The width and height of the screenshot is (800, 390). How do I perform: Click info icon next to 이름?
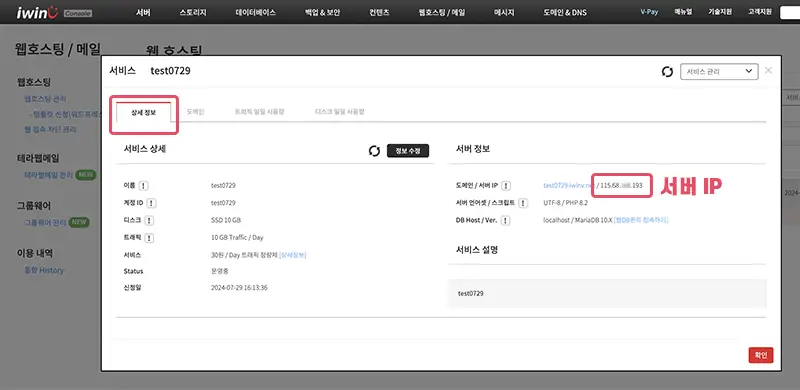(x=144, y=186)
